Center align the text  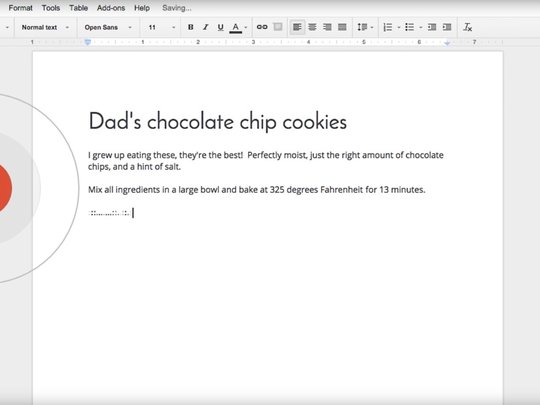(x=312, y=27)
